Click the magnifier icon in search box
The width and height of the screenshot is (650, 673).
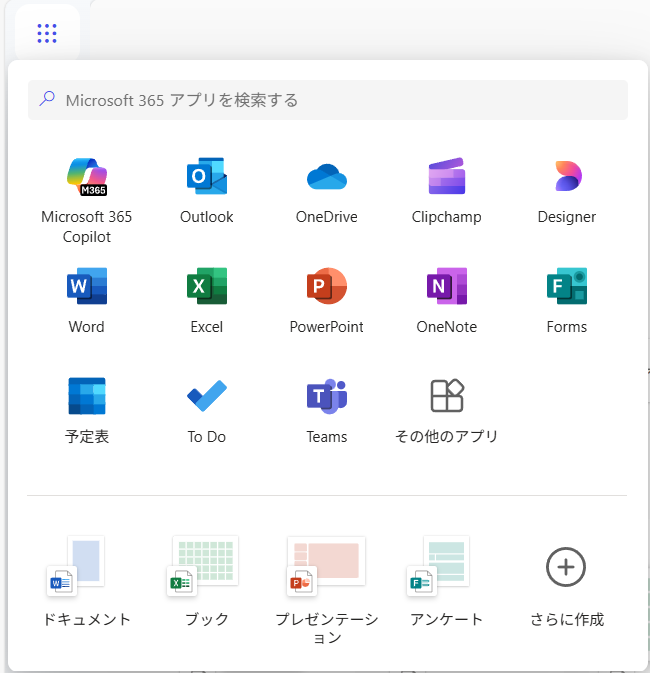click(x=47, y=99)
